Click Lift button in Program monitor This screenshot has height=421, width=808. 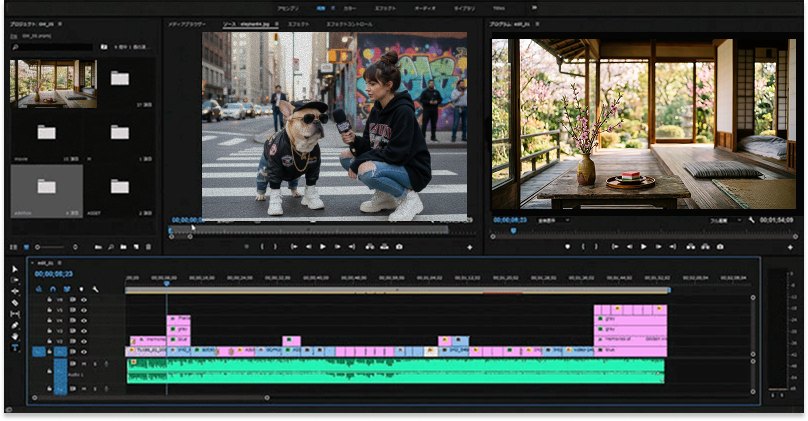(x=691, y=247)
